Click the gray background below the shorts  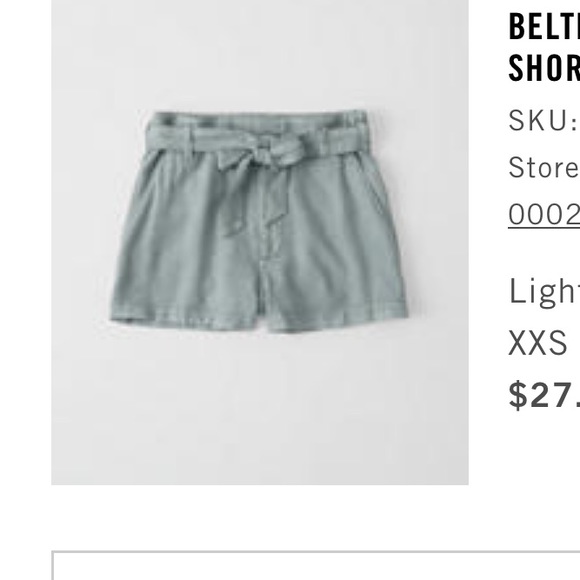(260, 407)
